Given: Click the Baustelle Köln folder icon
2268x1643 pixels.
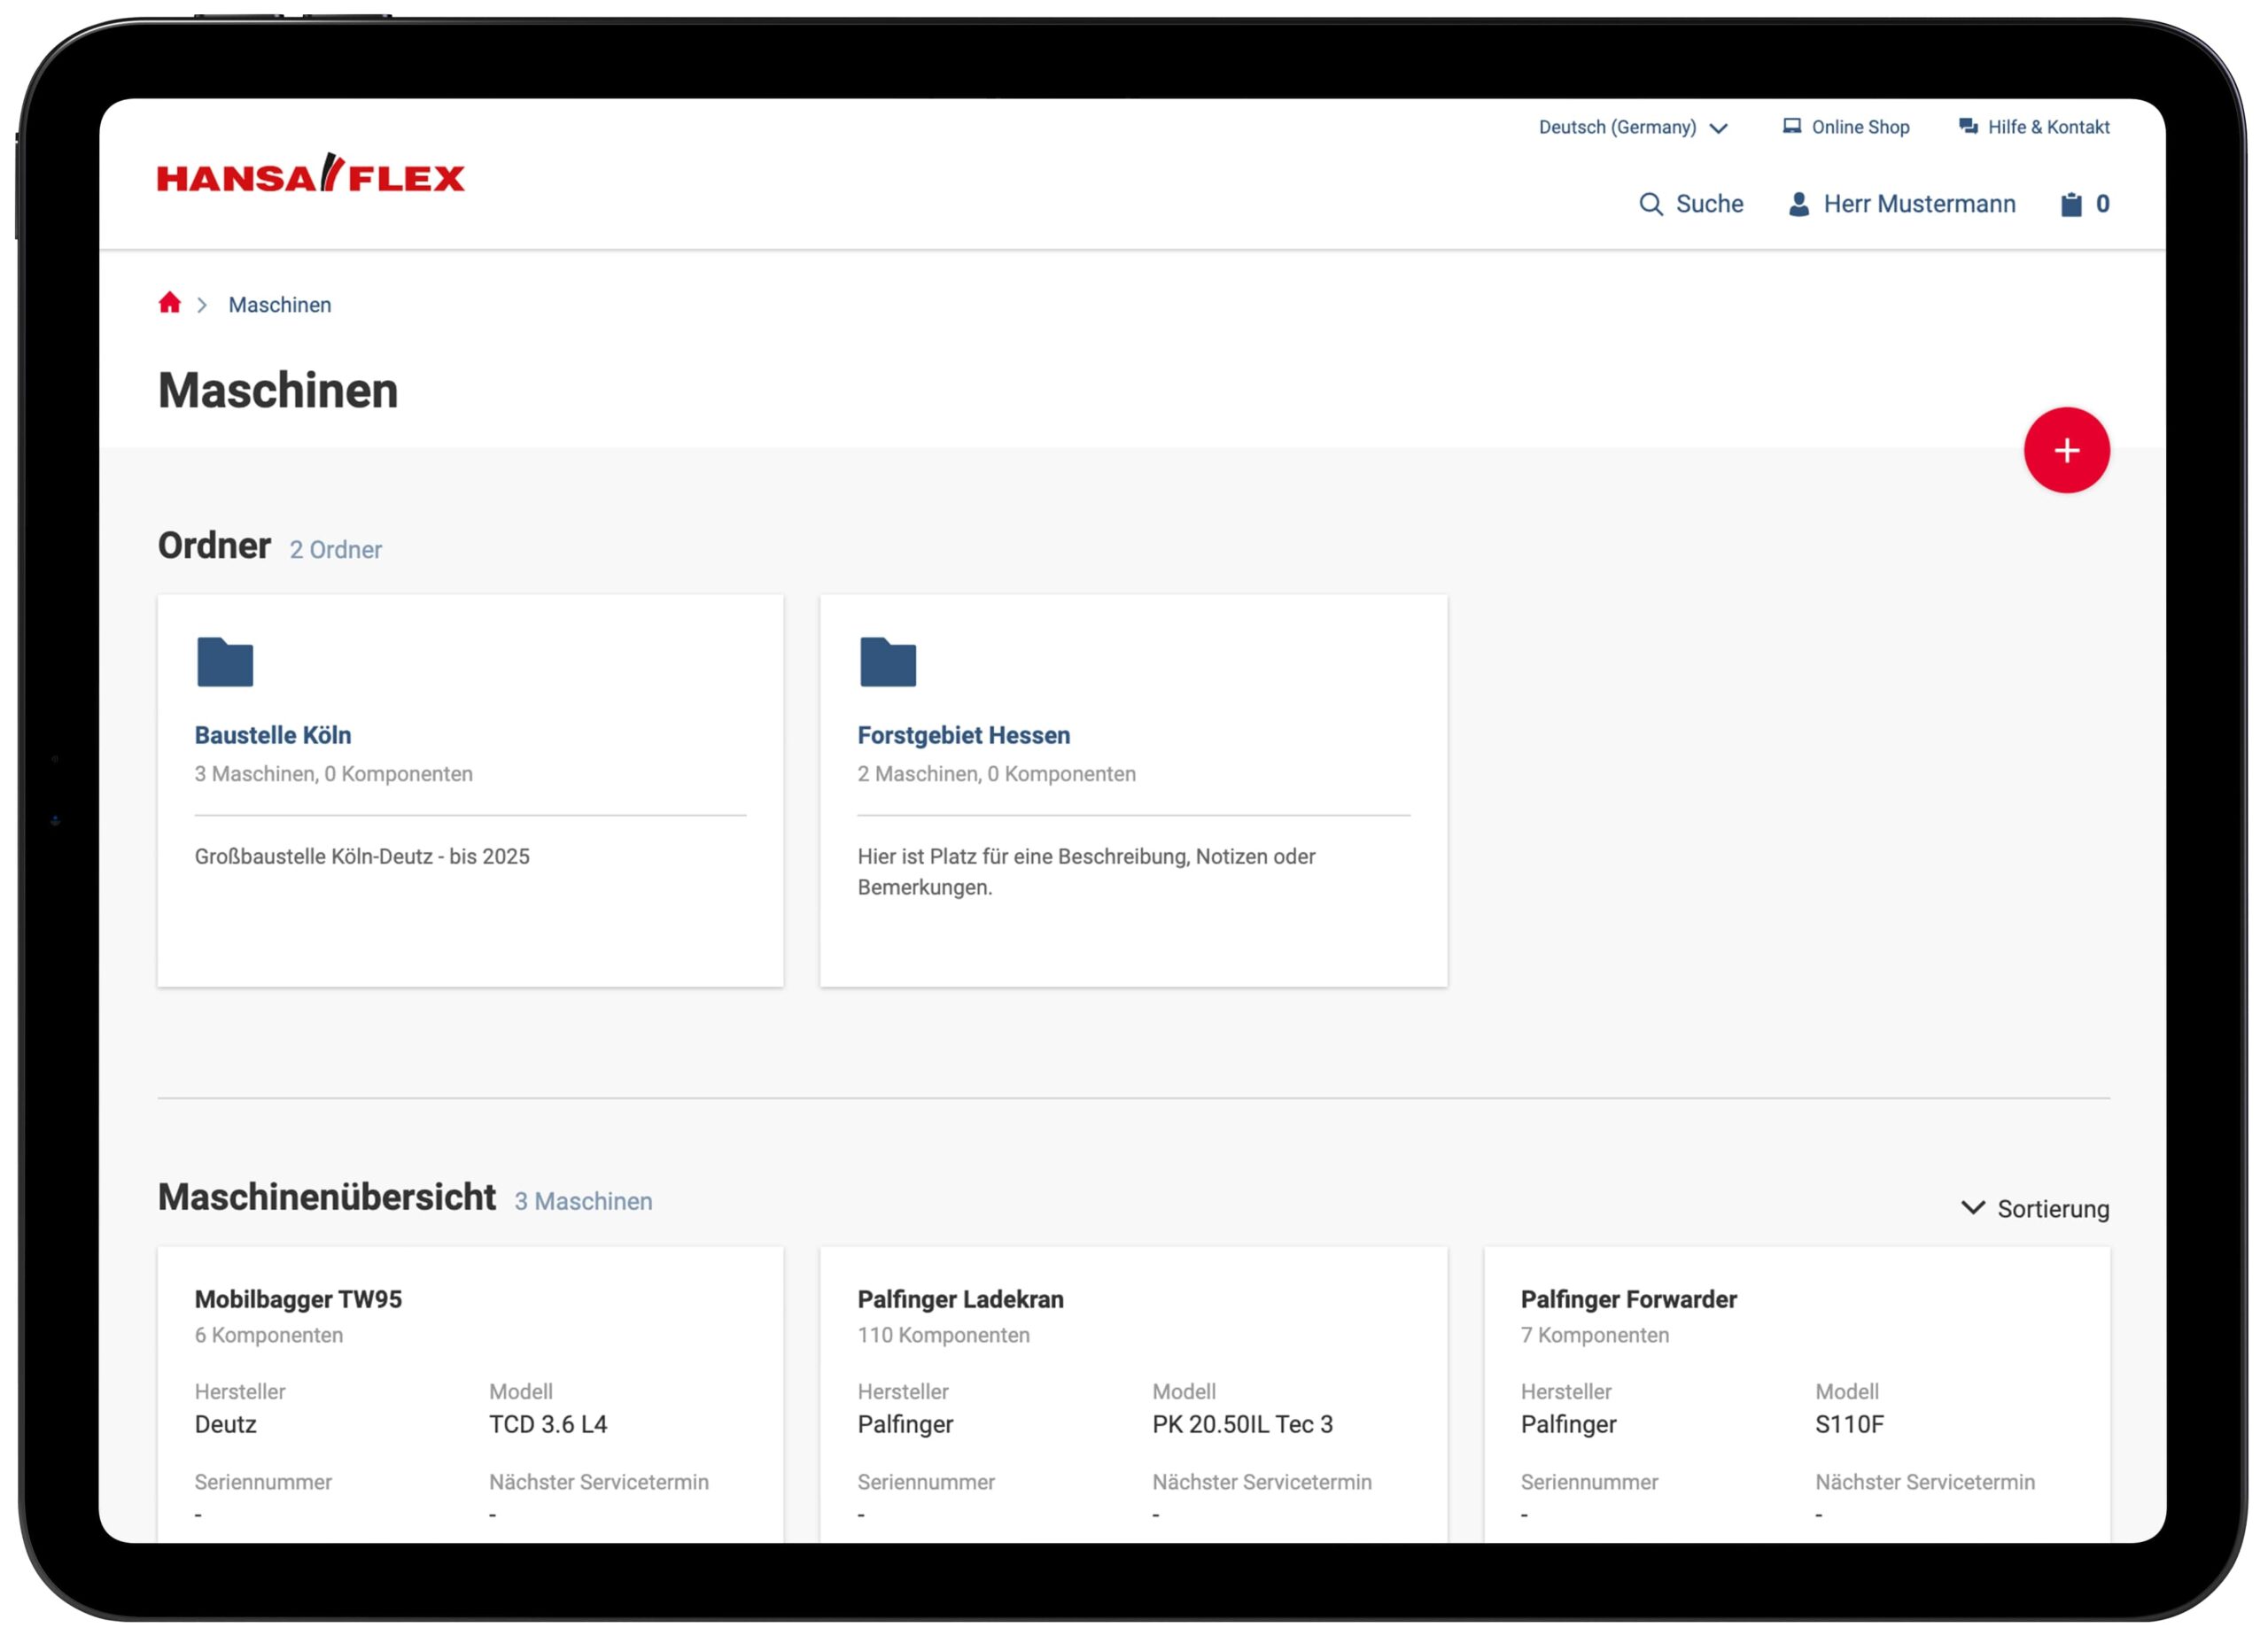Looking at the screenshot, I should tap(225, 662).
